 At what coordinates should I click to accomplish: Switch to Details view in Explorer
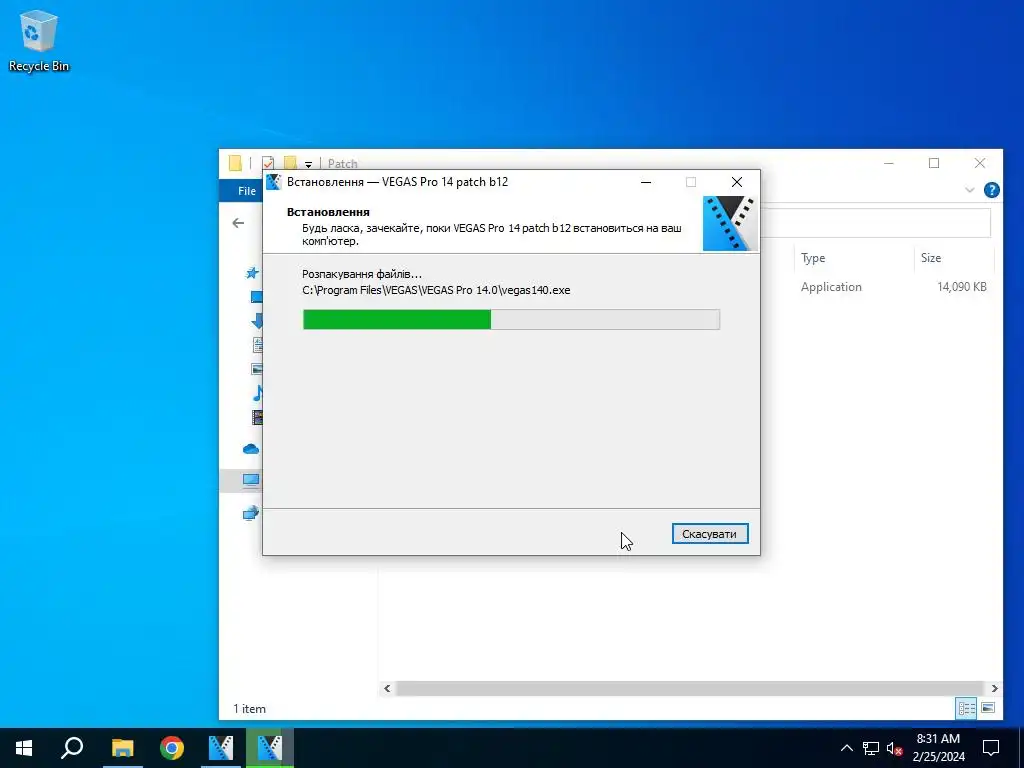(x=967, y=708)
